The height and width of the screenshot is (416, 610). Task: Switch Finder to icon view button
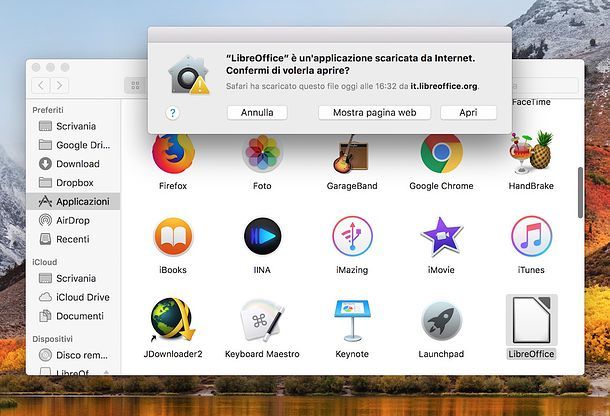pyautogui.click(x=135, y=85)
